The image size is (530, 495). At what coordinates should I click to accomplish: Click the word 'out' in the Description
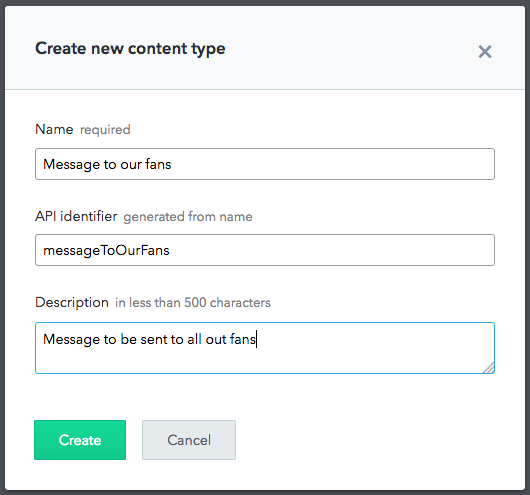(x=216, y=339)
